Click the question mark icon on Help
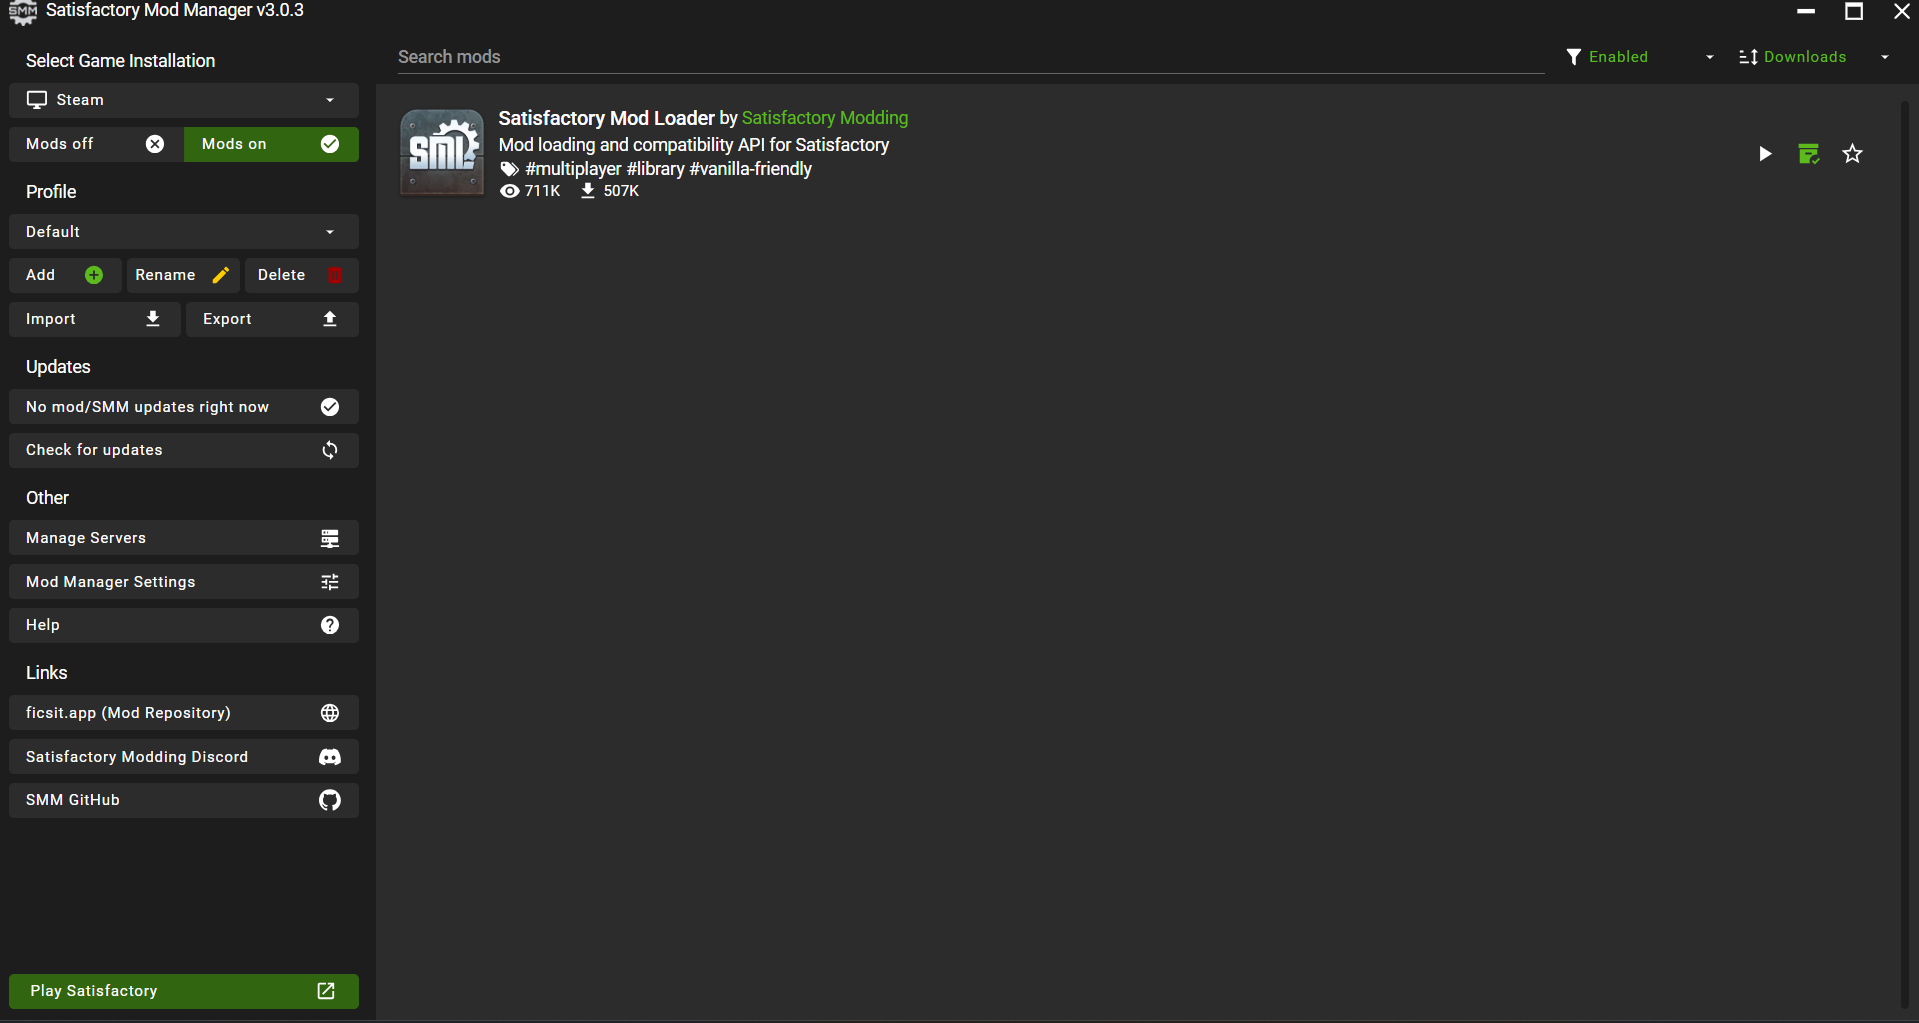Screen dimensions: 1919x1023 coord(330,625)
